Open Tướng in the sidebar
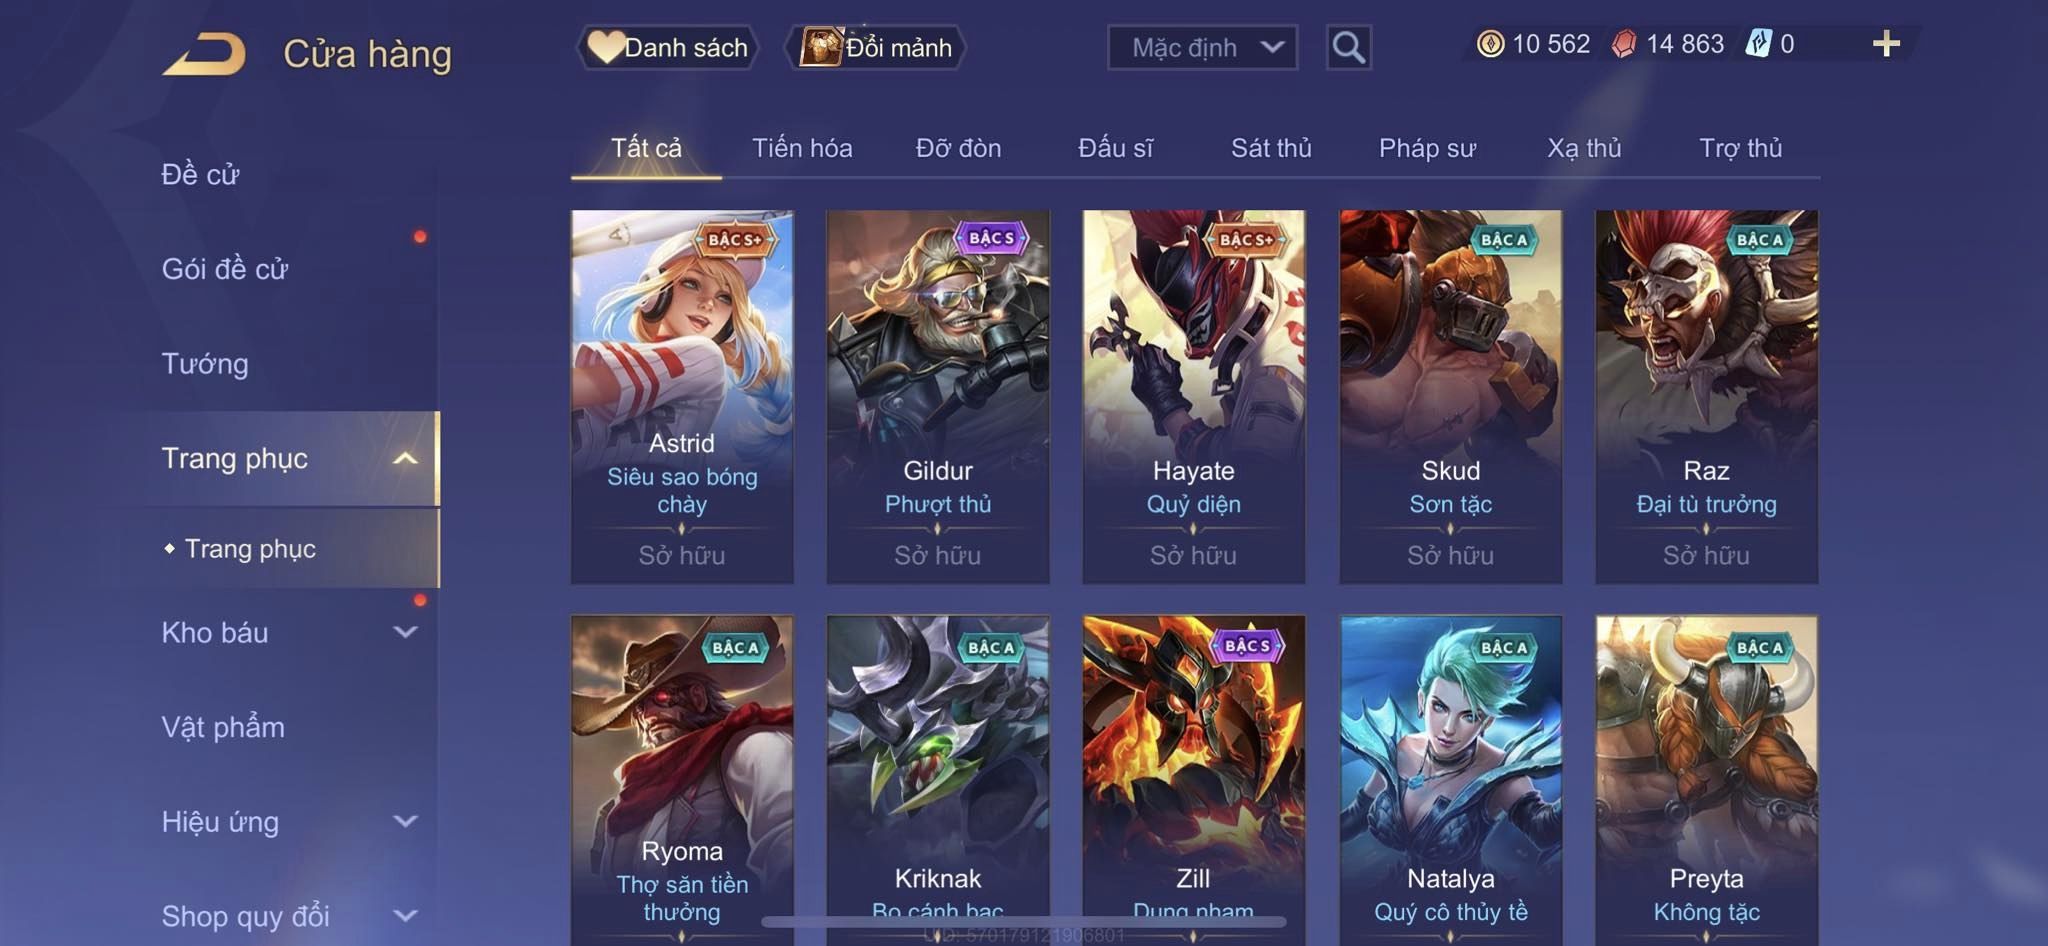This screenshot has width=2048, height=946. coord(205,363)
